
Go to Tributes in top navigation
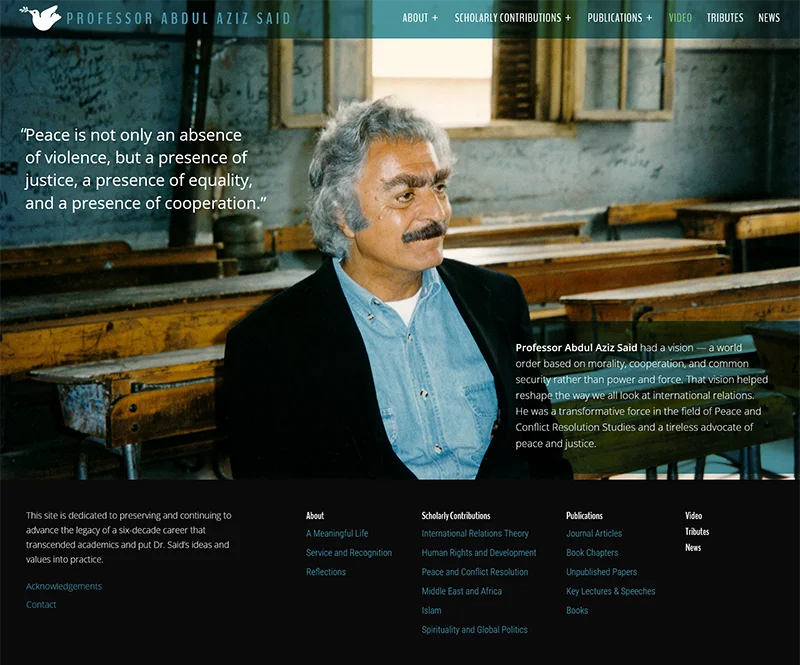(x=725, y=18)
